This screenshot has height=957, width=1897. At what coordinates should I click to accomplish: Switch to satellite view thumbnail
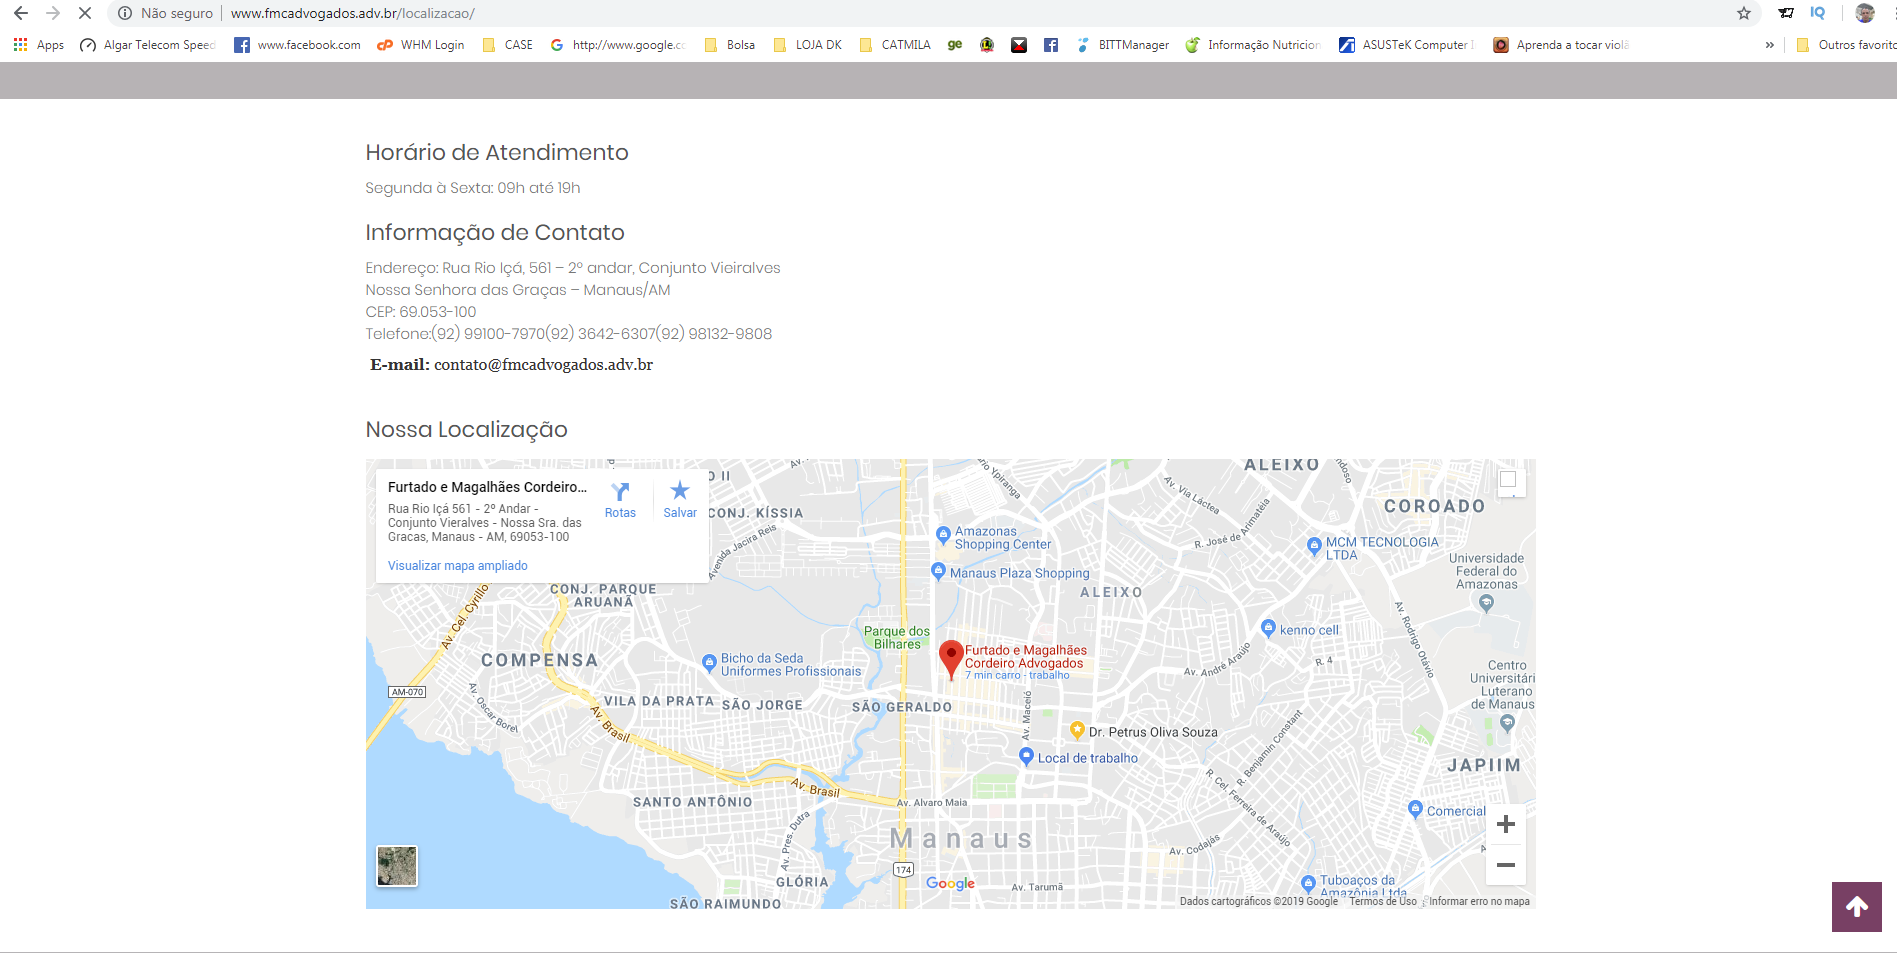[397, 866]
